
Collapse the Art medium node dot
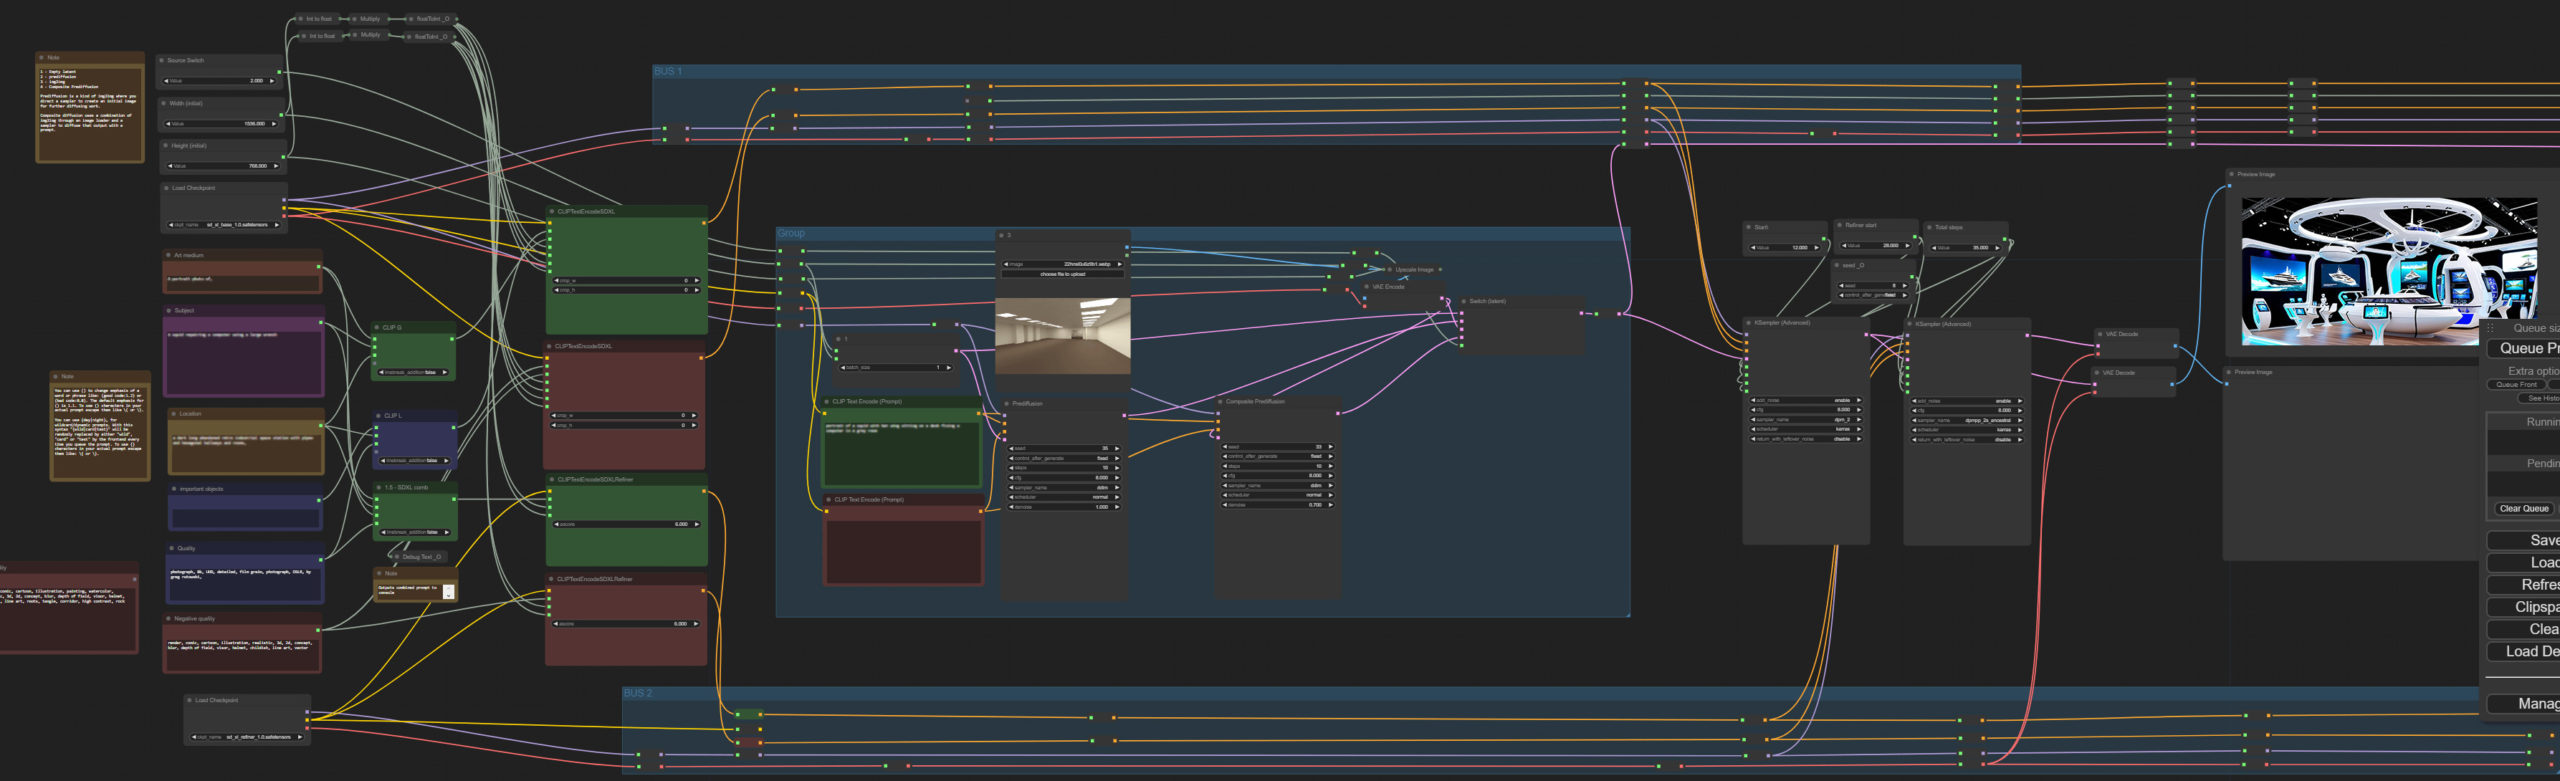point(168,255)
